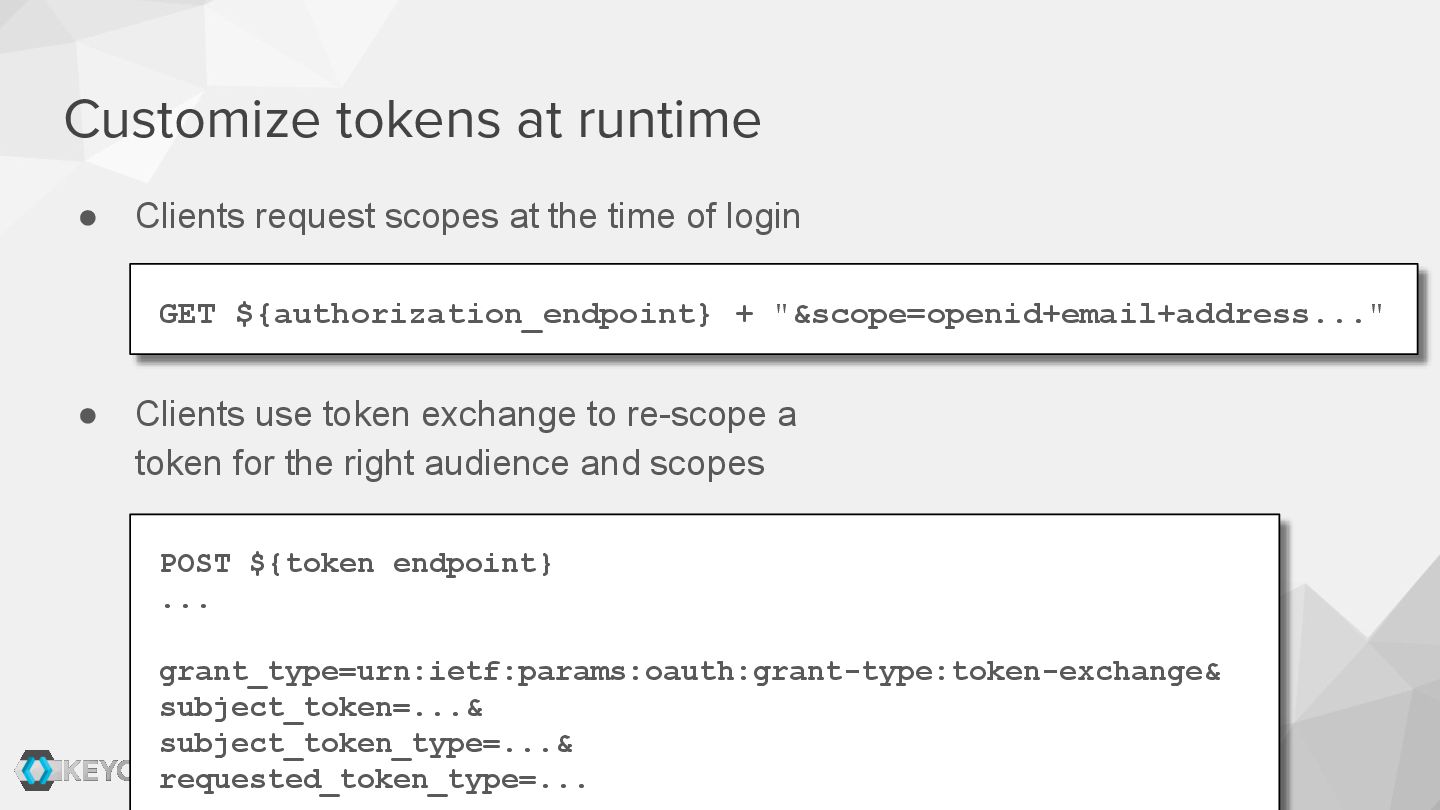Click 'Clients request scopes at the time of login'
The width and height of the screenshot is (1440, 810).
tap(468, 216)
